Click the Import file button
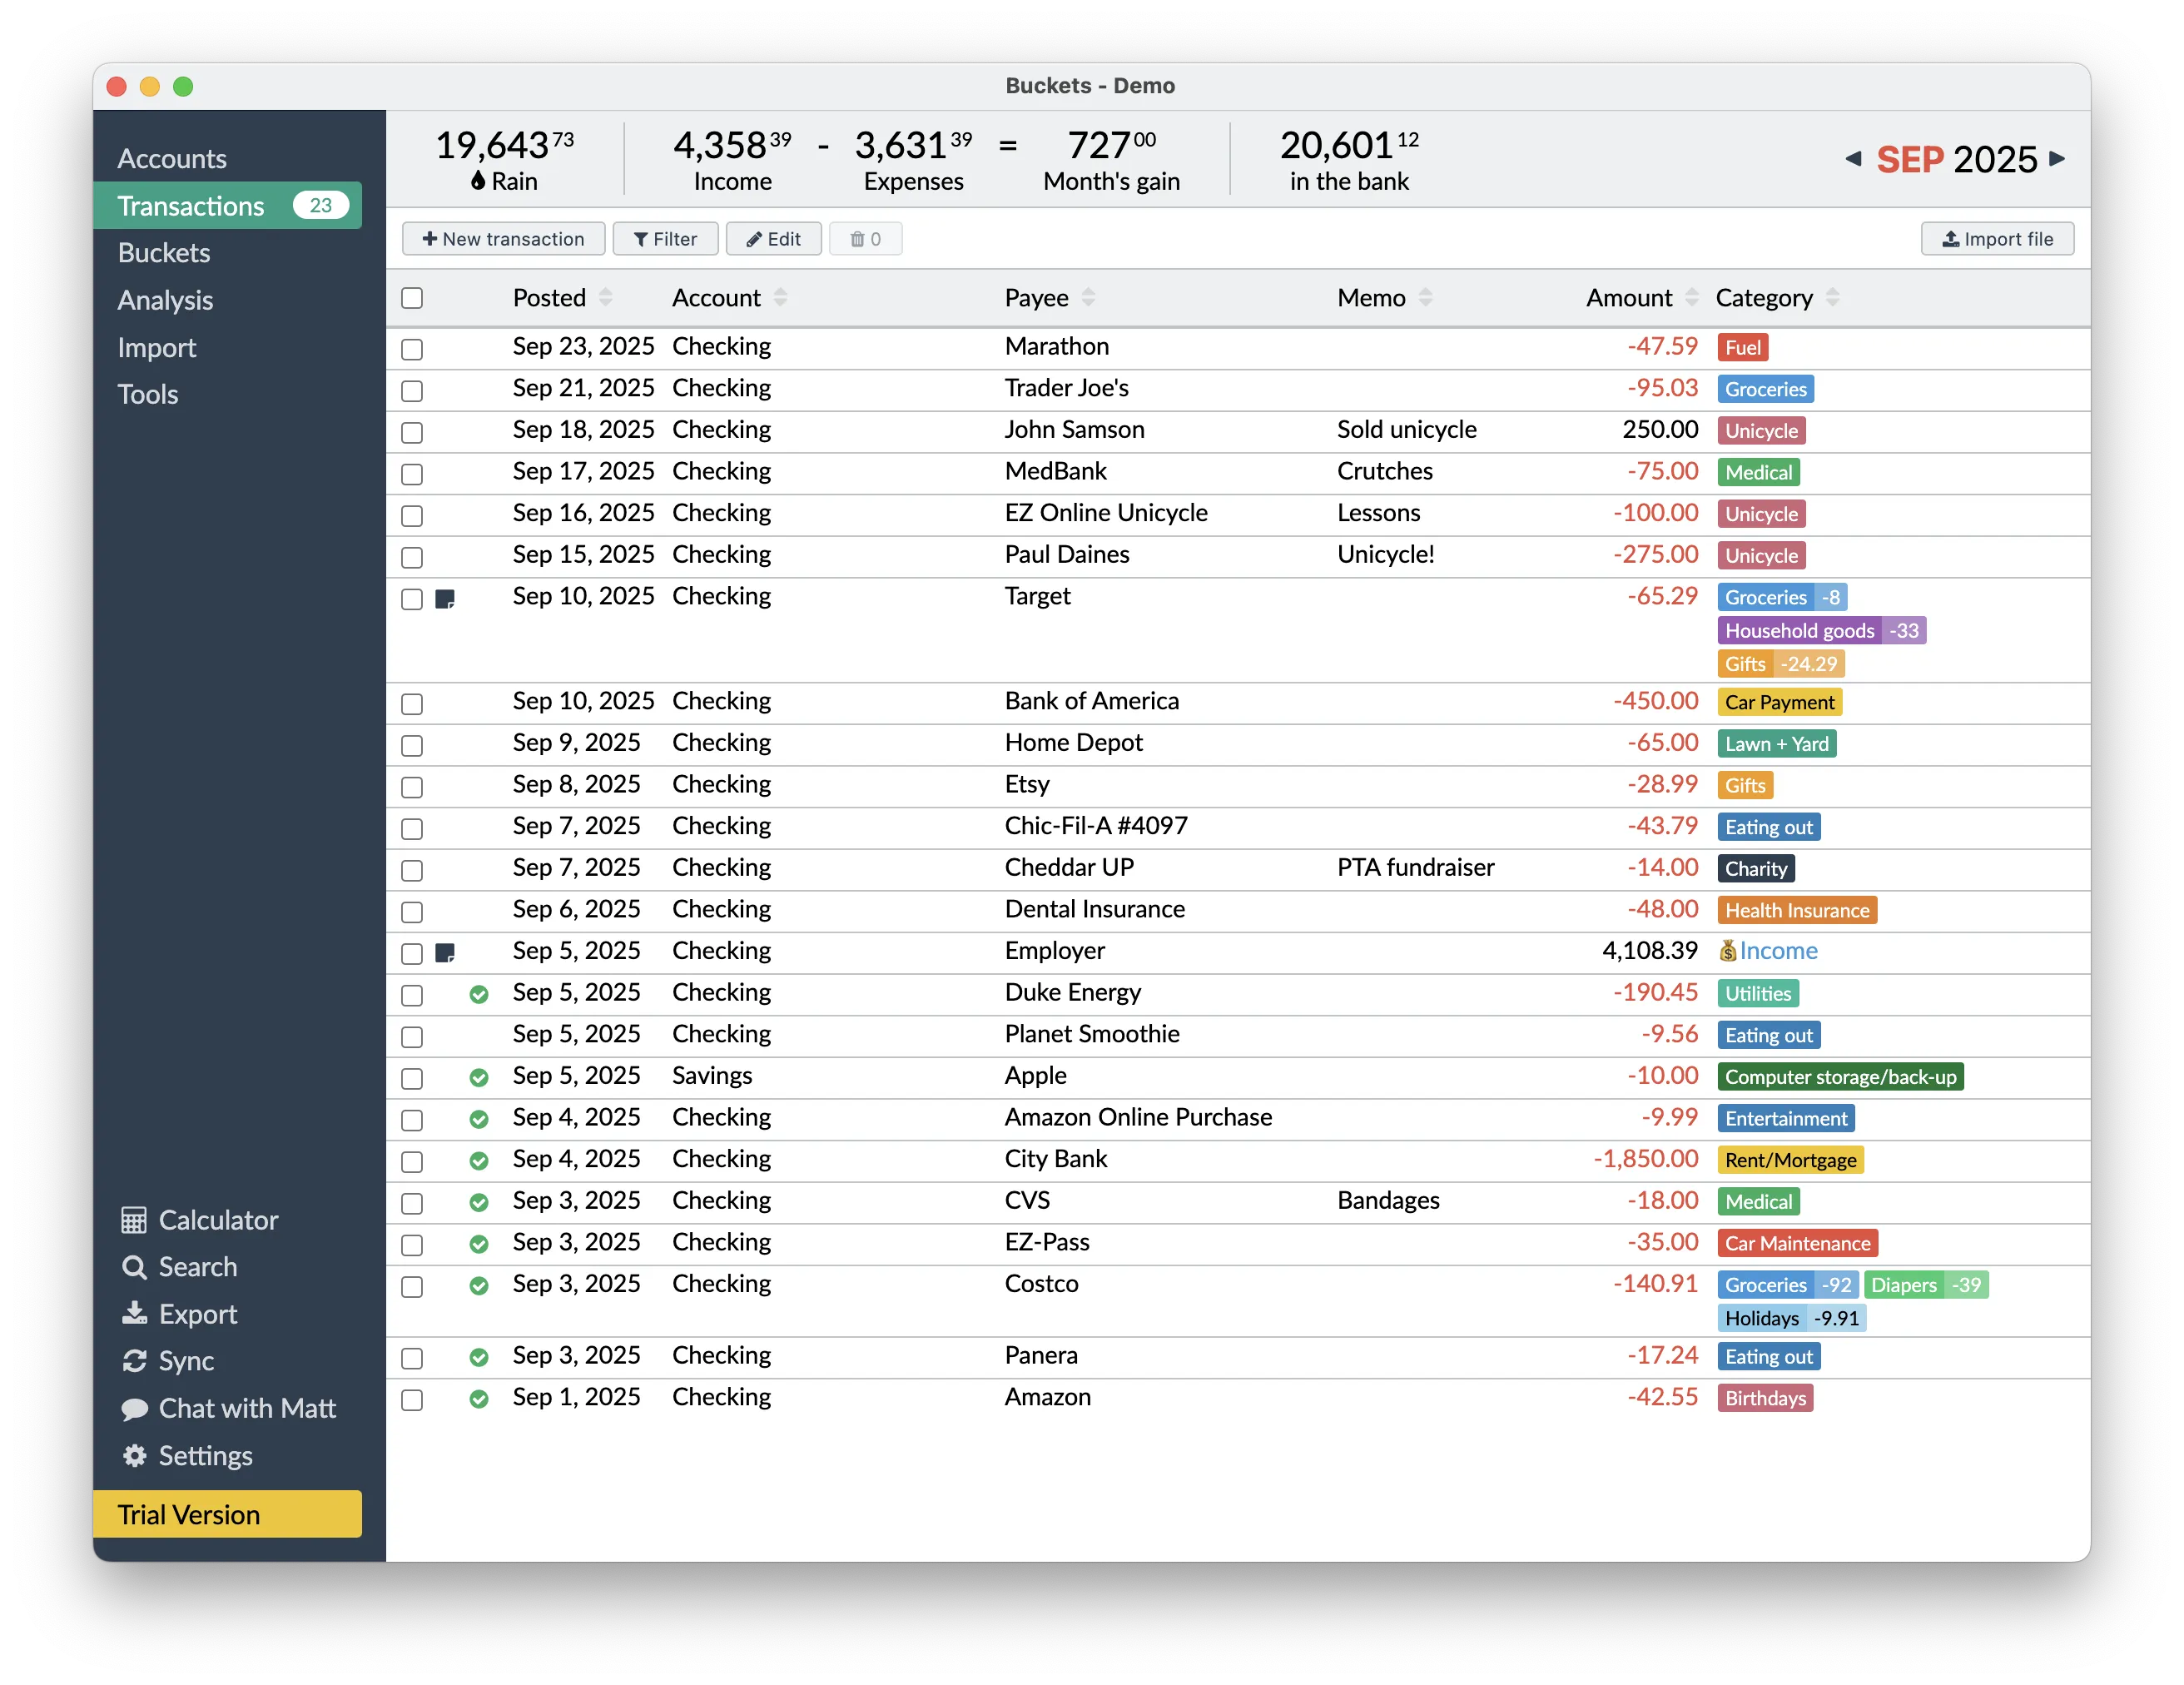Viewport: 2184px width, 1685px height. coord(1997,239)
